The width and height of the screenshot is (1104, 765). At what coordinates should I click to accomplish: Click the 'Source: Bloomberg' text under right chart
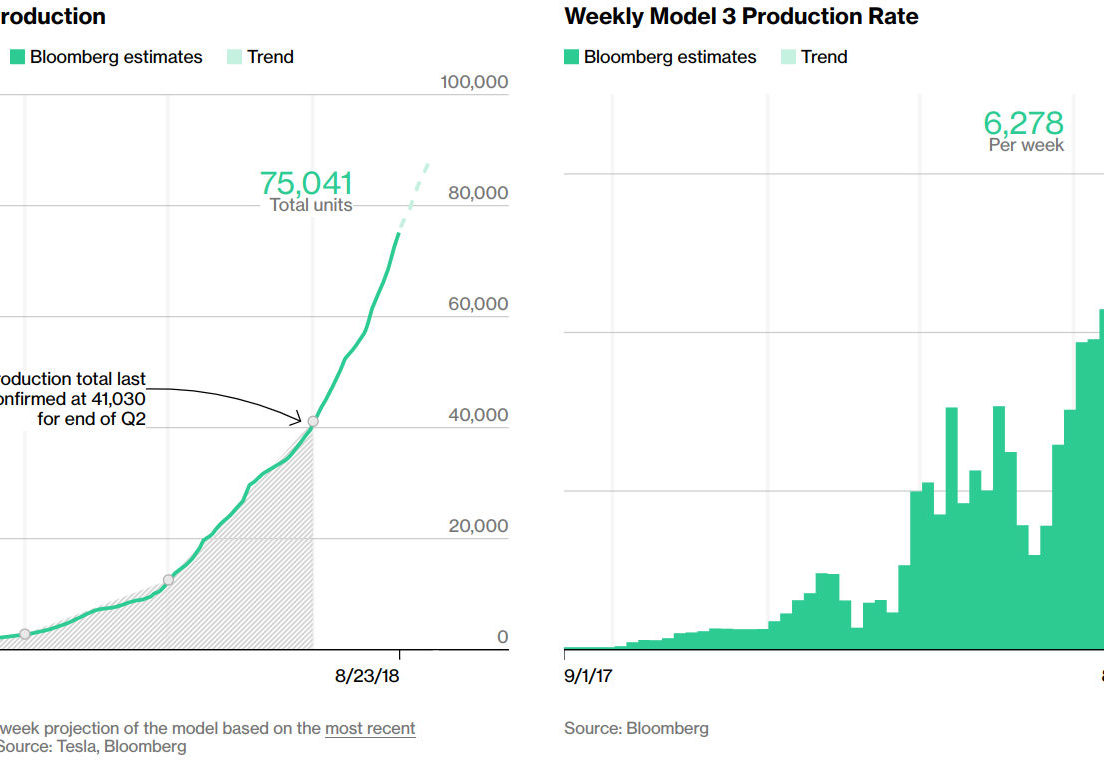[636, 728]
